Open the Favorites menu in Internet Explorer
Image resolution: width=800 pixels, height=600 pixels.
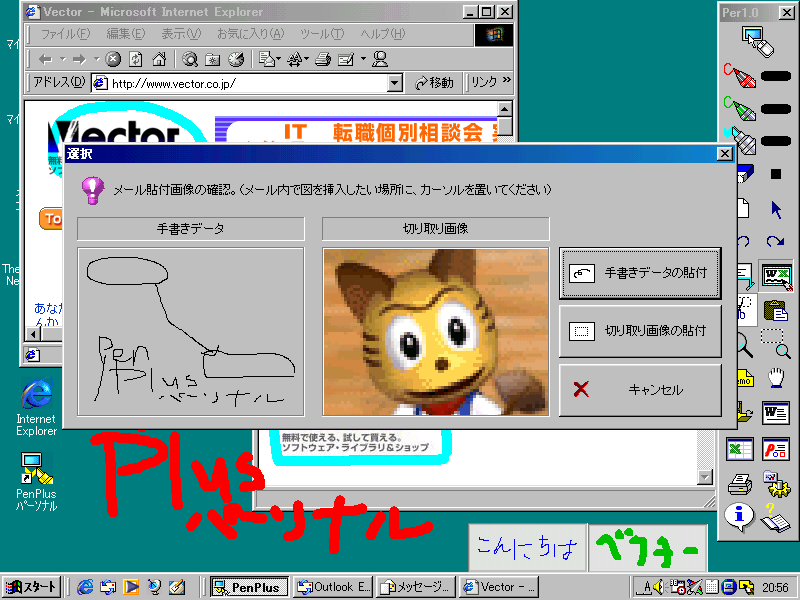tap(251, 34)
